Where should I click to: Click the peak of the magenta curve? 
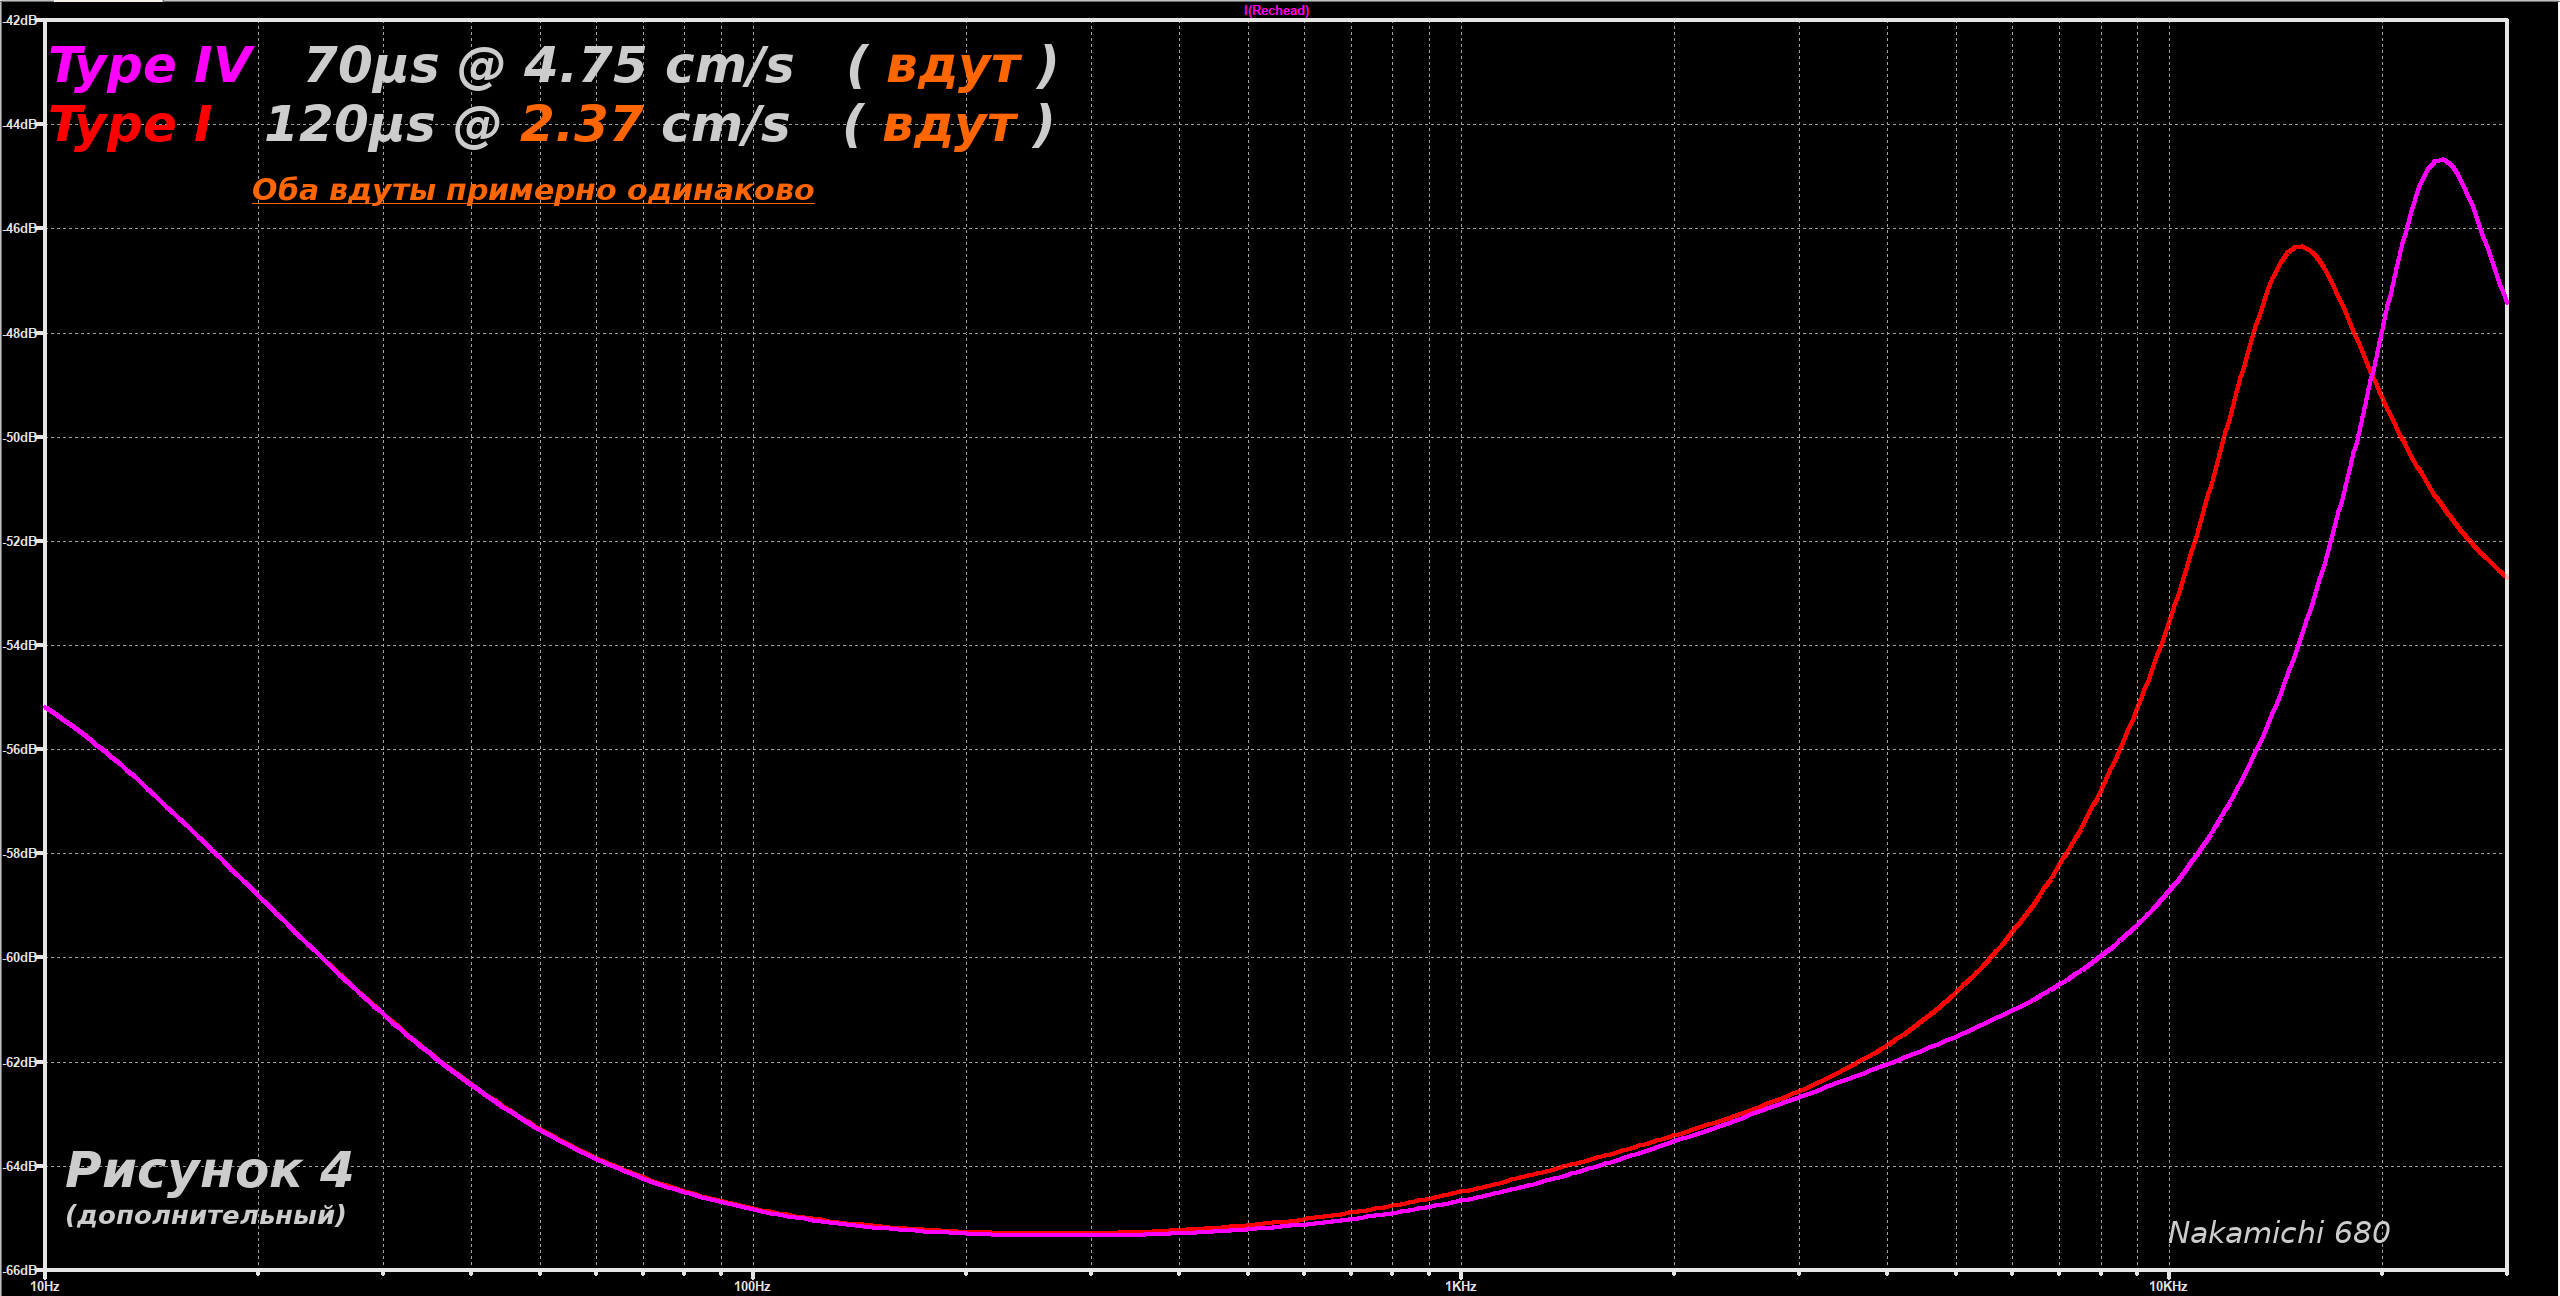tap(2442, 159)
